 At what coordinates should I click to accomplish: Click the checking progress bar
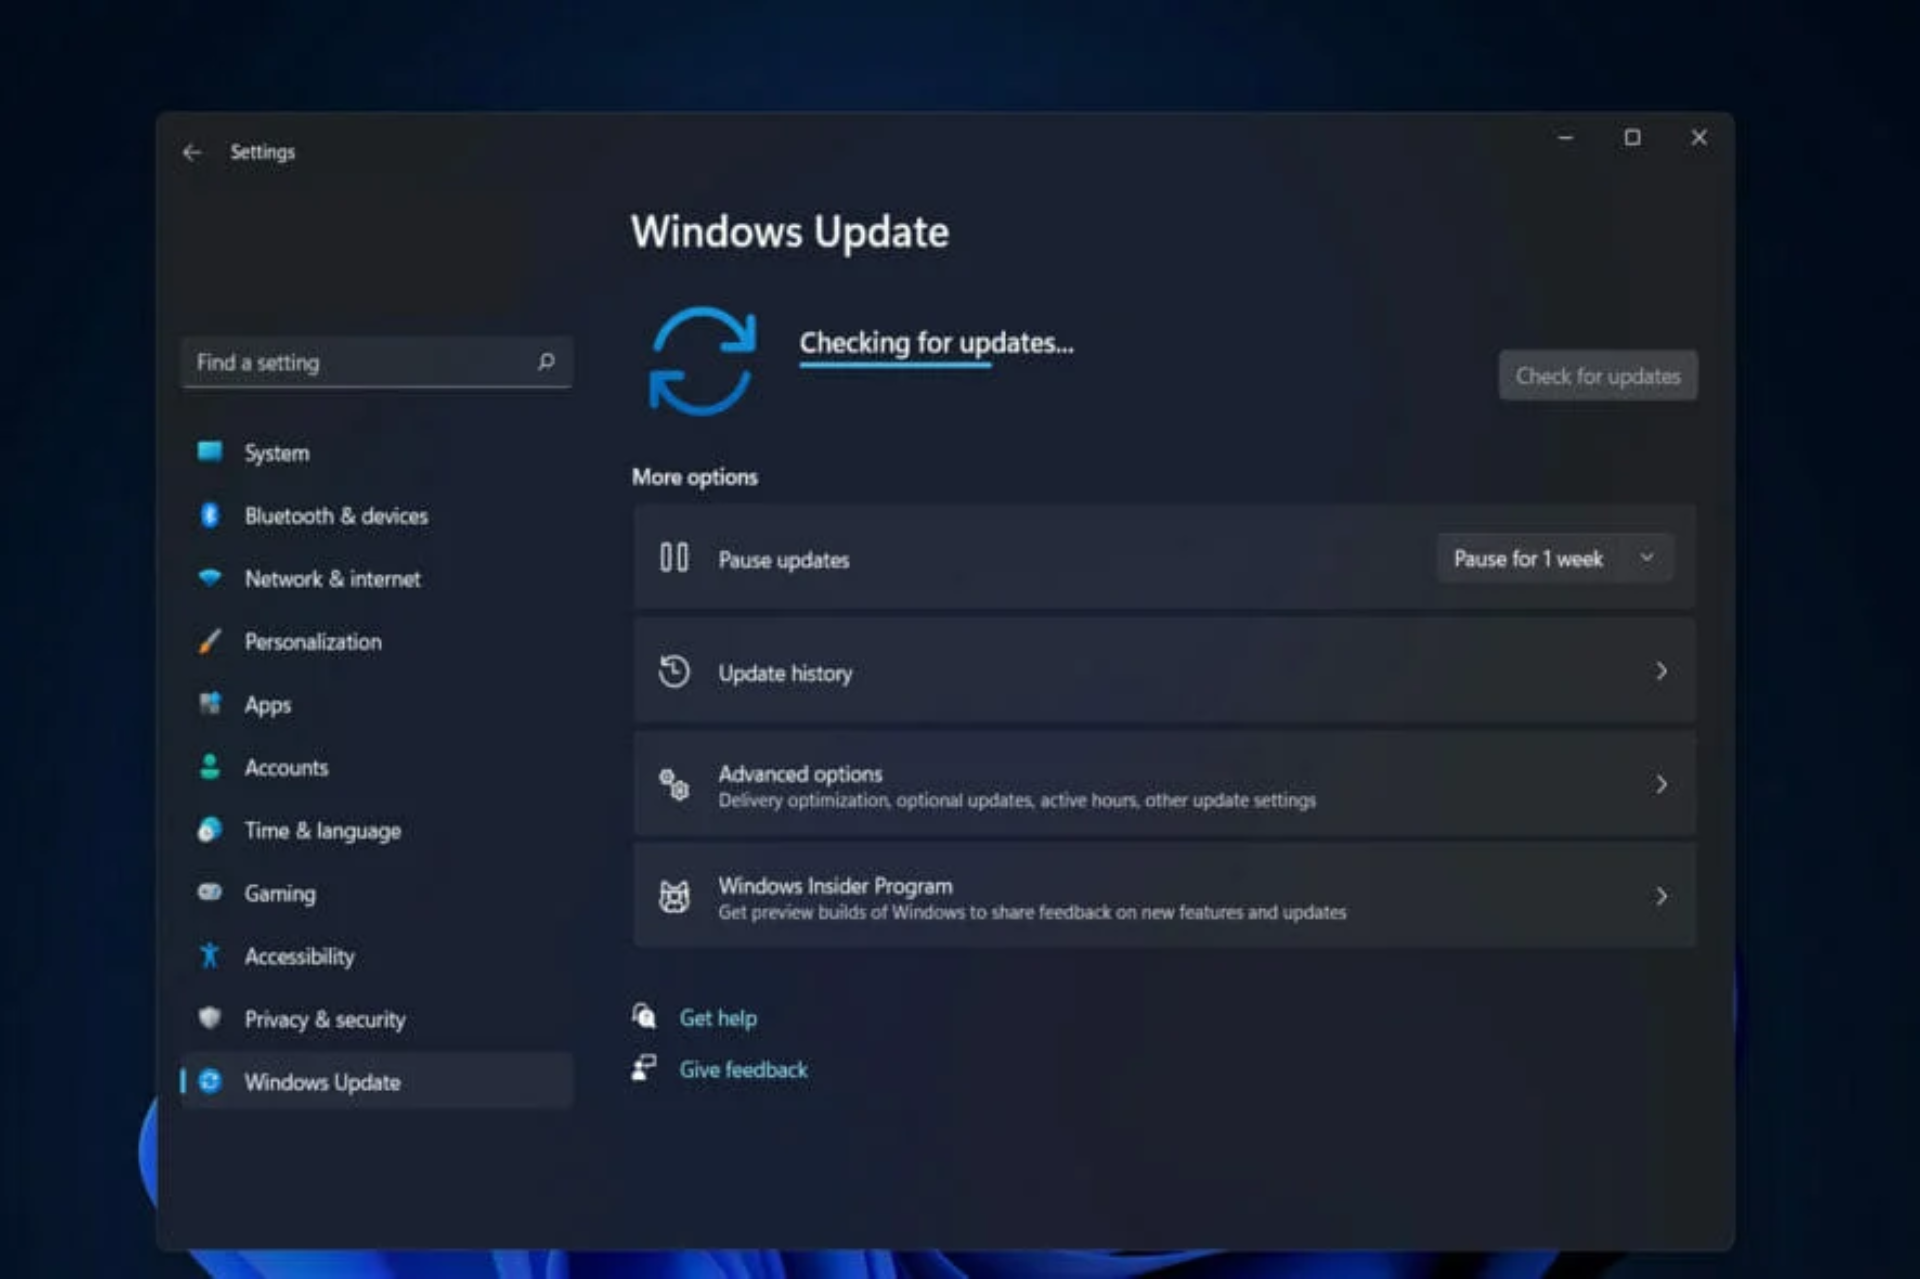click(x=895, y=366)
